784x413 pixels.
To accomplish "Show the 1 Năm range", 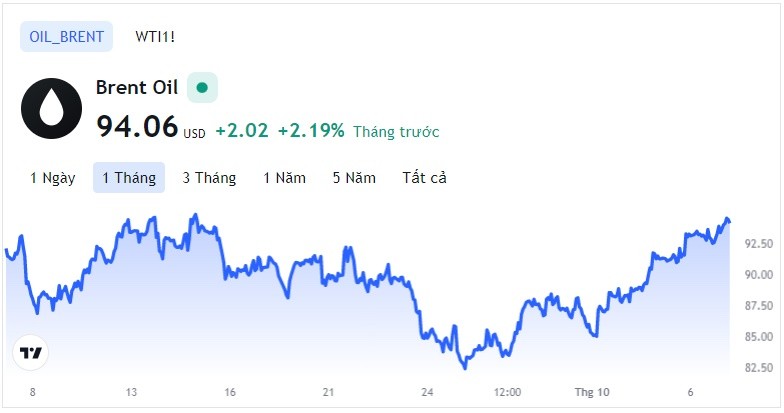I will tap(284, 178).
